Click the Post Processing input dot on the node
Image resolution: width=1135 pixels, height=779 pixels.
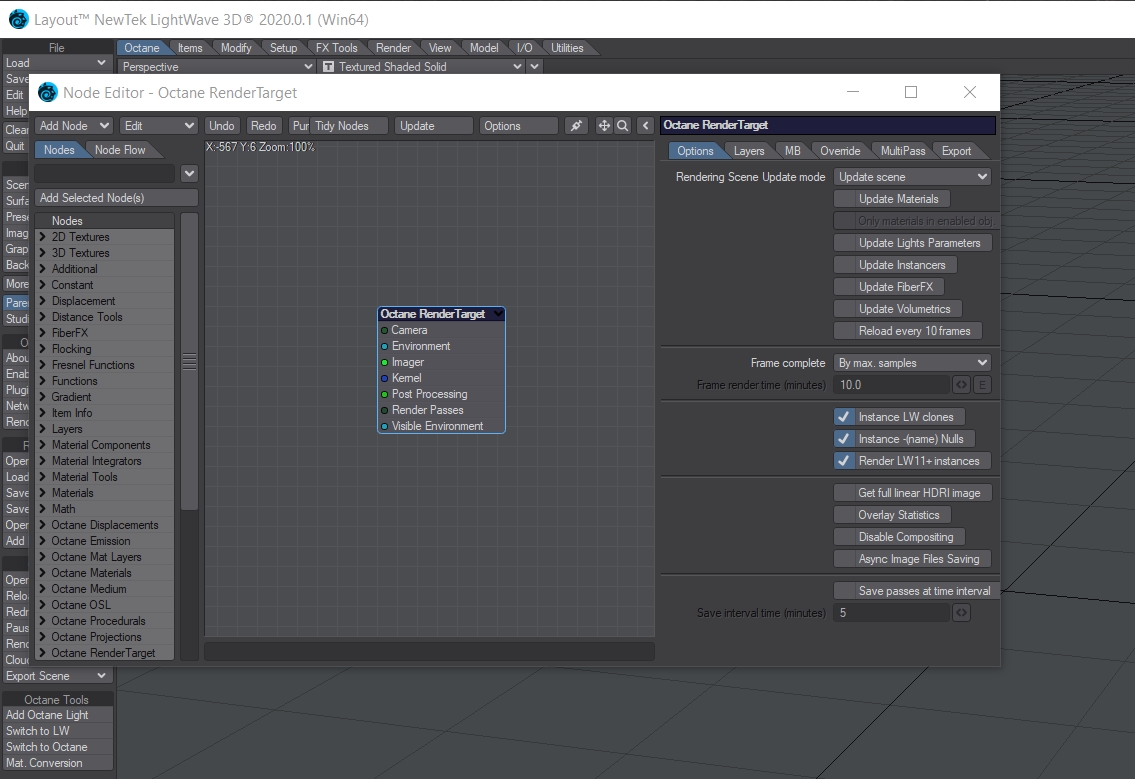click(384, 395)
